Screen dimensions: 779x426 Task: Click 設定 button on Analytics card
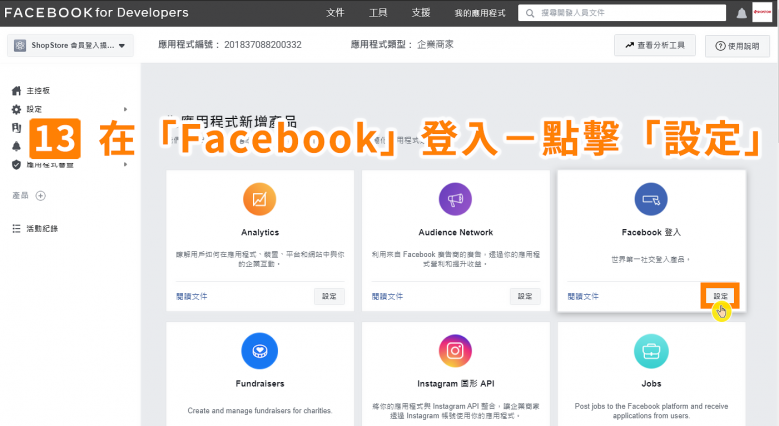pyautogui.click(x=329, y=296)
